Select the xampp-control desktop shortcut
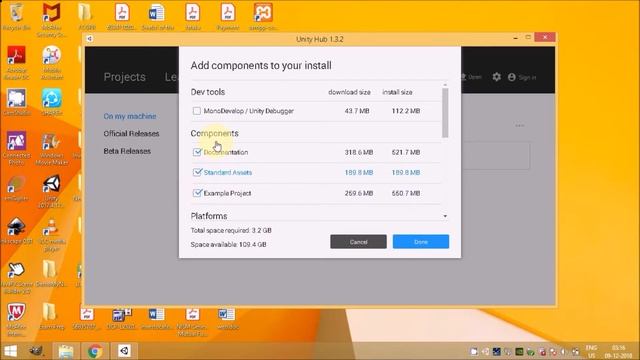This screenshot has width=640, height=360. [x=263, y=16]
